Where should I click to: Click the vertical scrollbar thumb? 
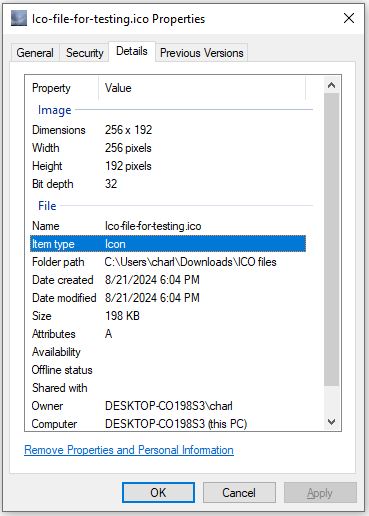331,239
